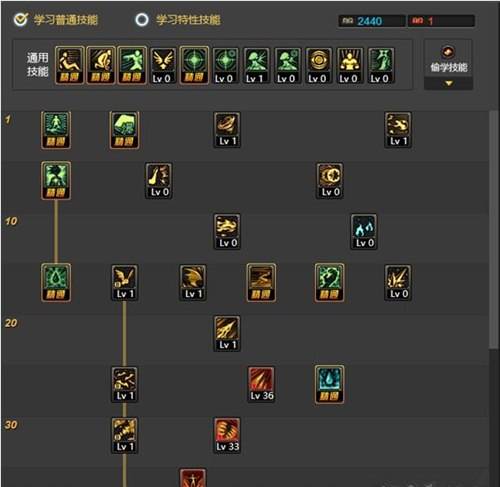Click the skill tree vertical scrollbar
Screen dimensions: 500x487
(x=494, y=230)
